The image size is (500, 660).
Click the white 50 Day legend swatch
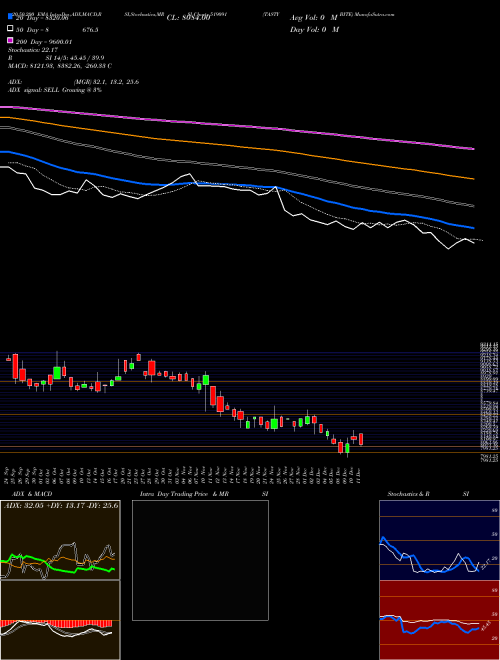click(10, 29)
